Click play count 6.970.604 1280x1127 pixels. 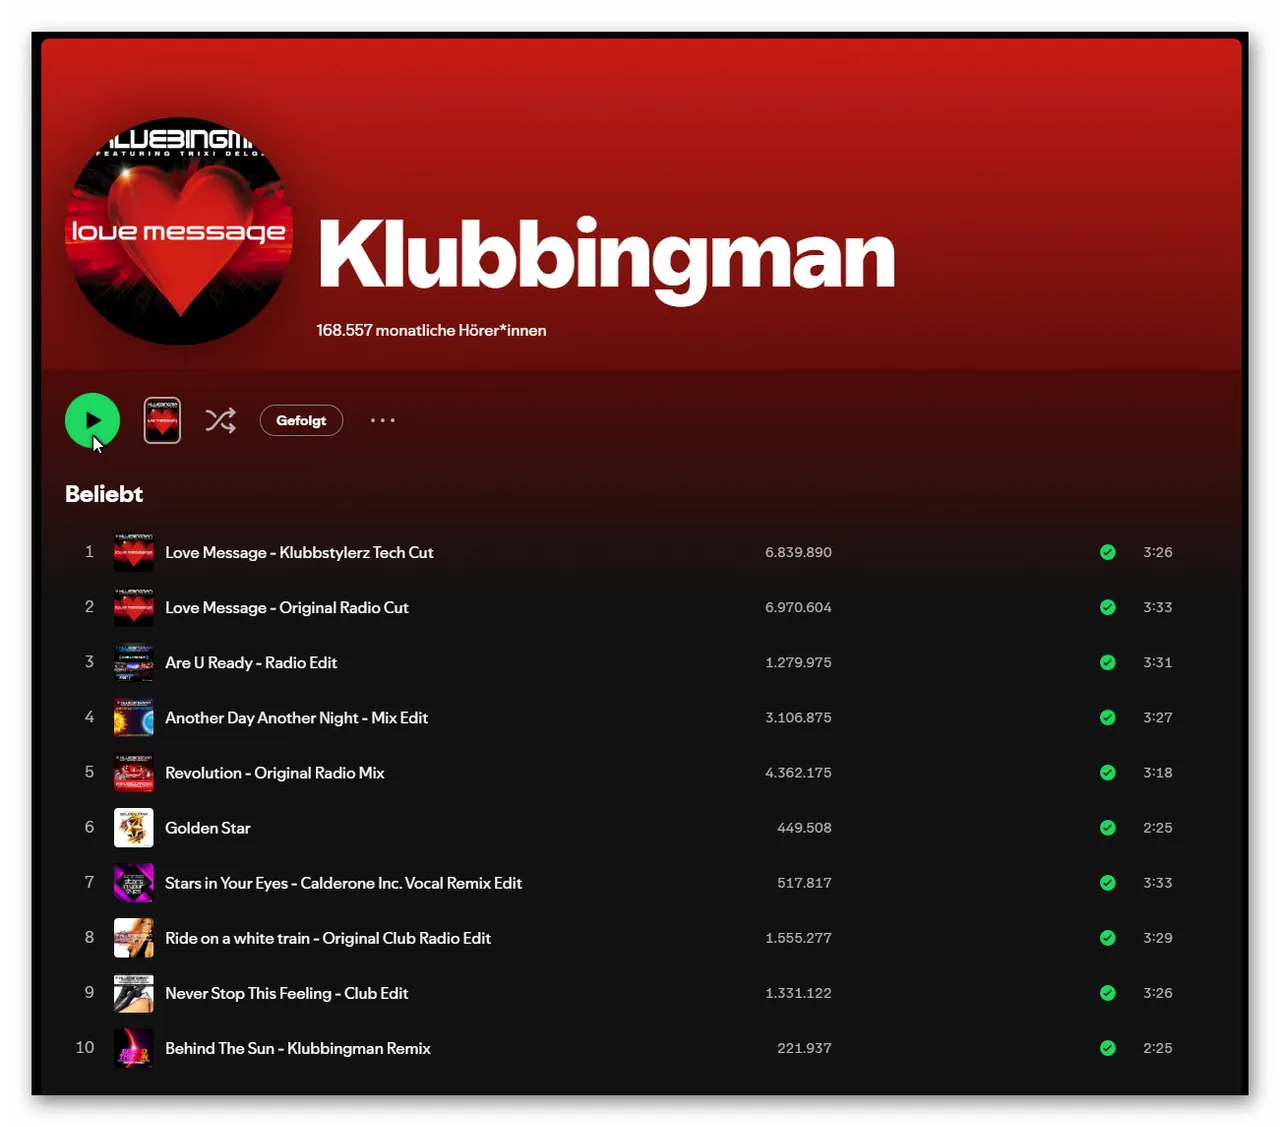pyautogui.click(x=798, y=607)
